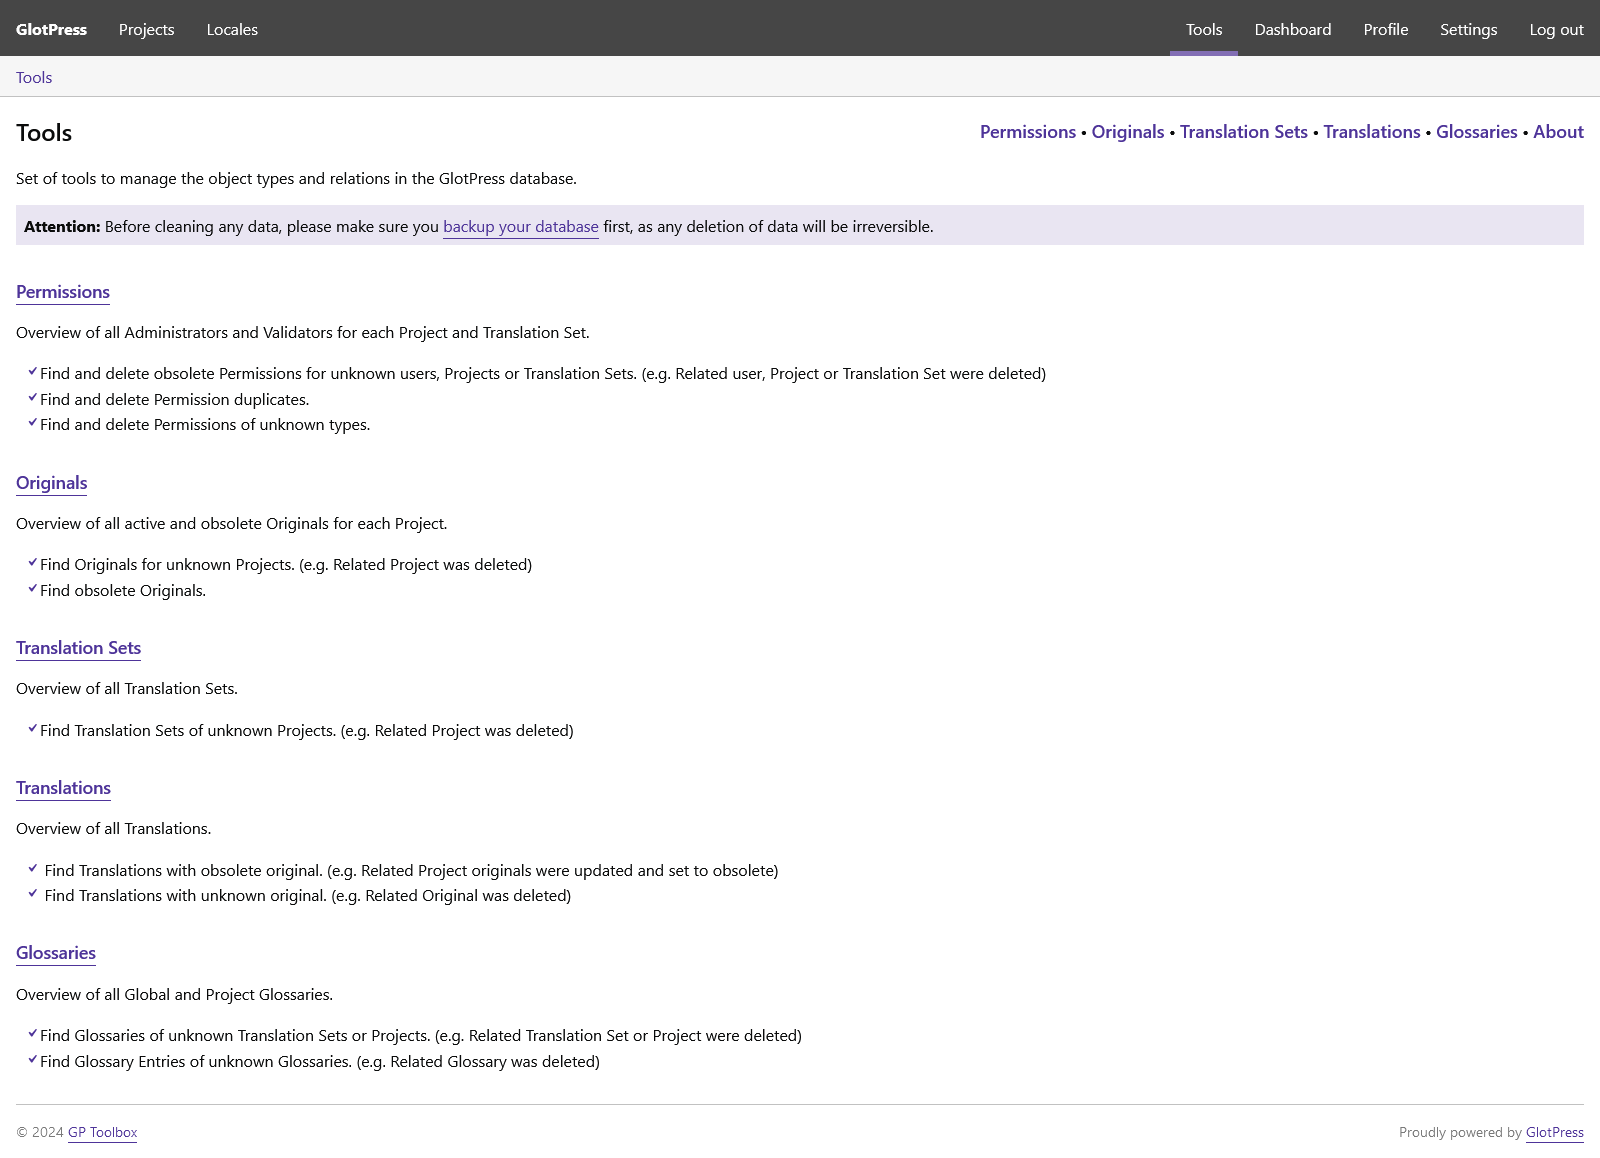Click the '© 2024' footer text
The image size is (1600, 1158).
40,1132
